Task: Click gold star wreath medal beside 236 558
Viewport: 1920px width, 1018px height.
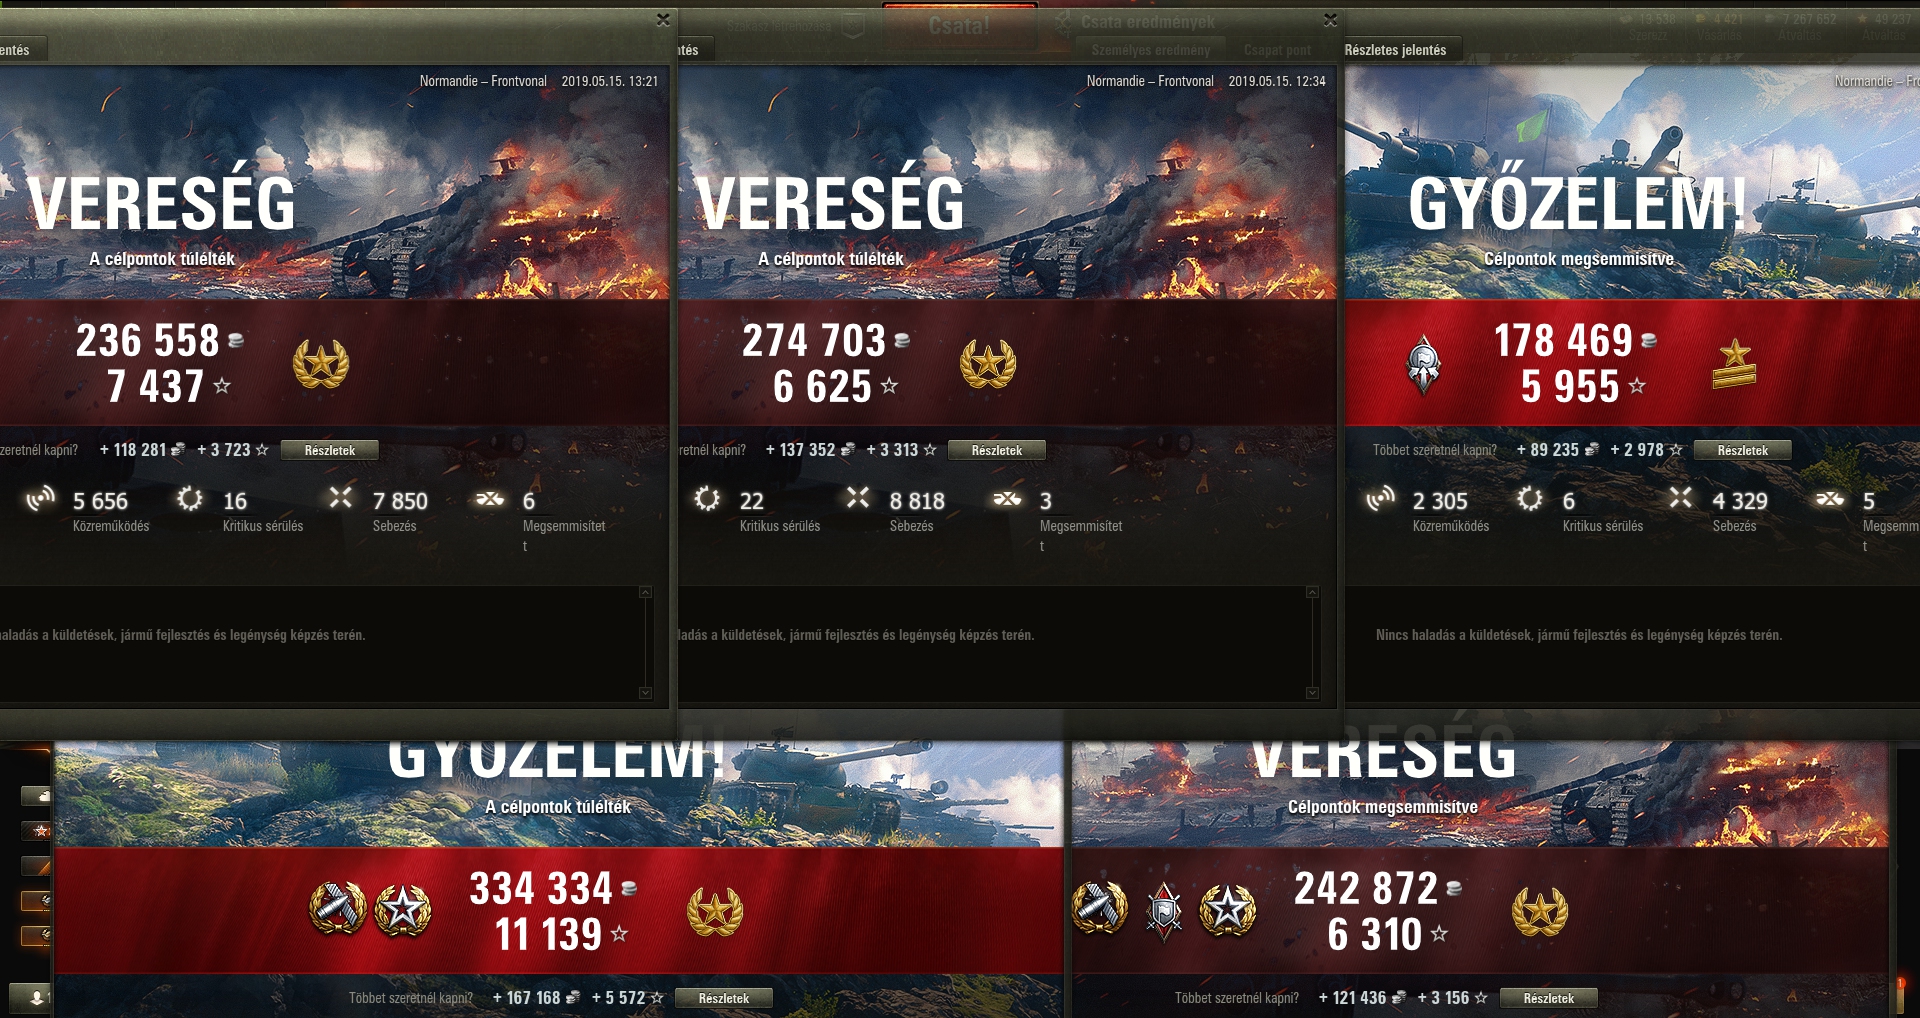Action: pos(321,364)
